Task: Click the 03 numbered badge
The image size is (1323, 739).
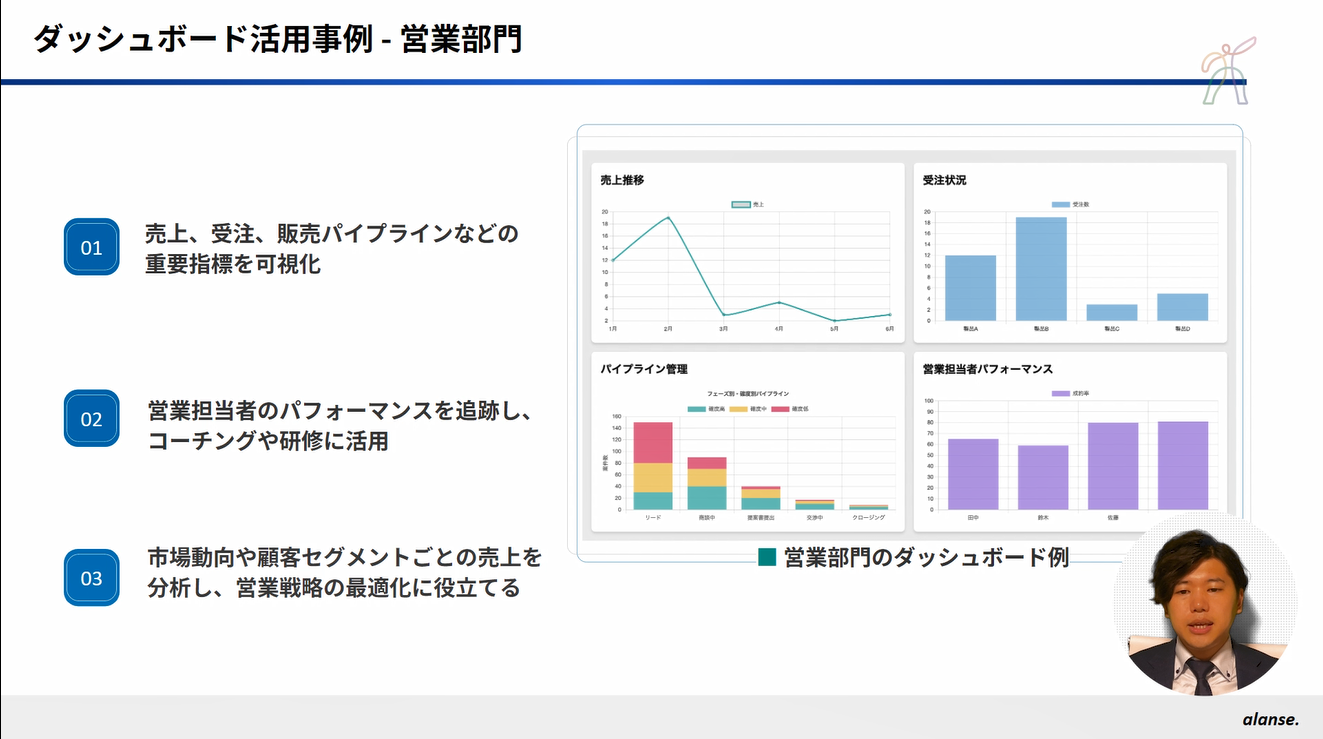Action: point(91,577)
